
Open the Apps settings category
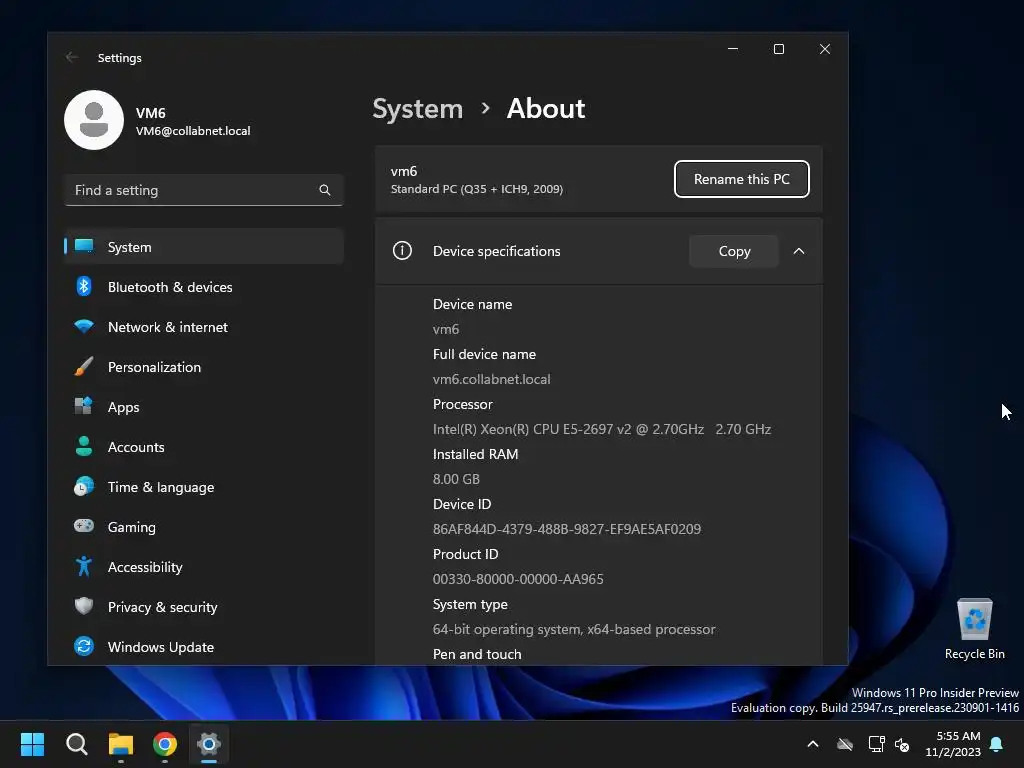point(204,407)
